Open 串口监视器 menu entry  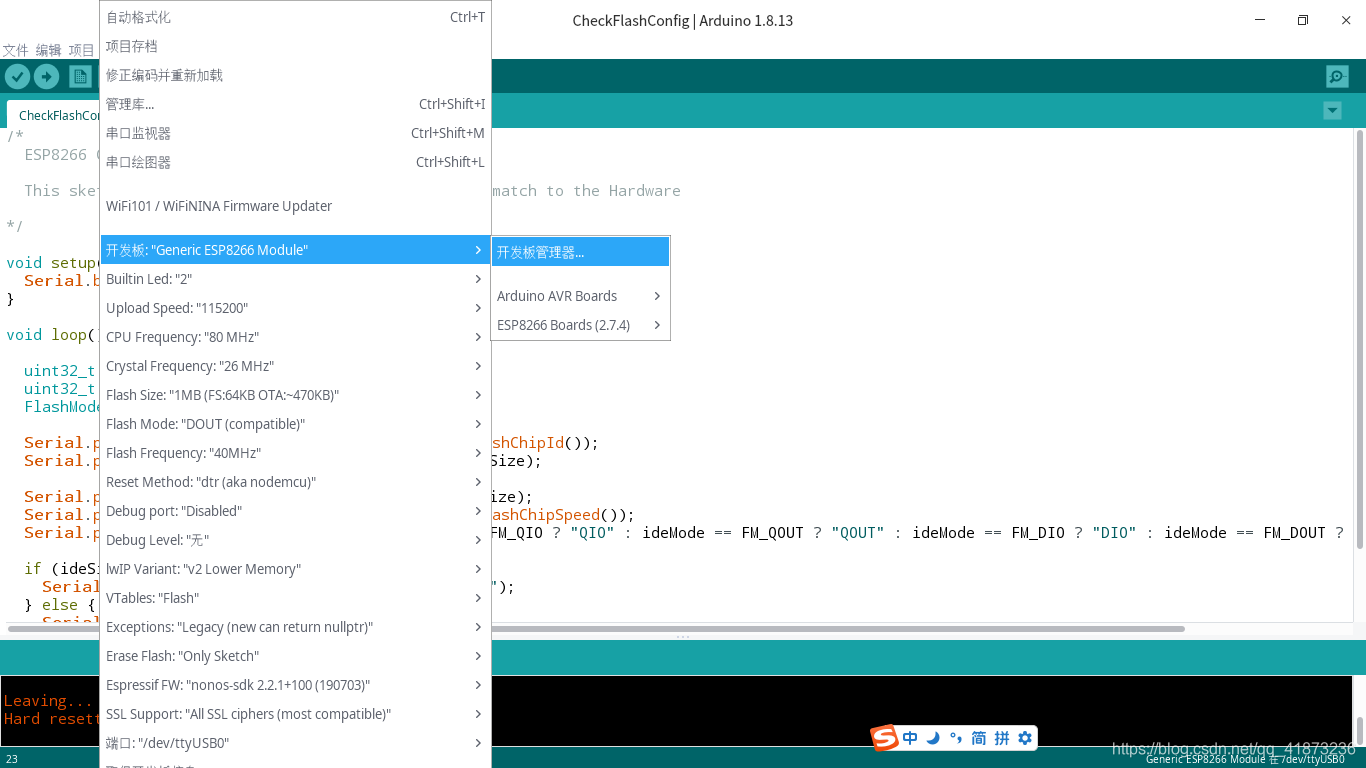point(296,133)
